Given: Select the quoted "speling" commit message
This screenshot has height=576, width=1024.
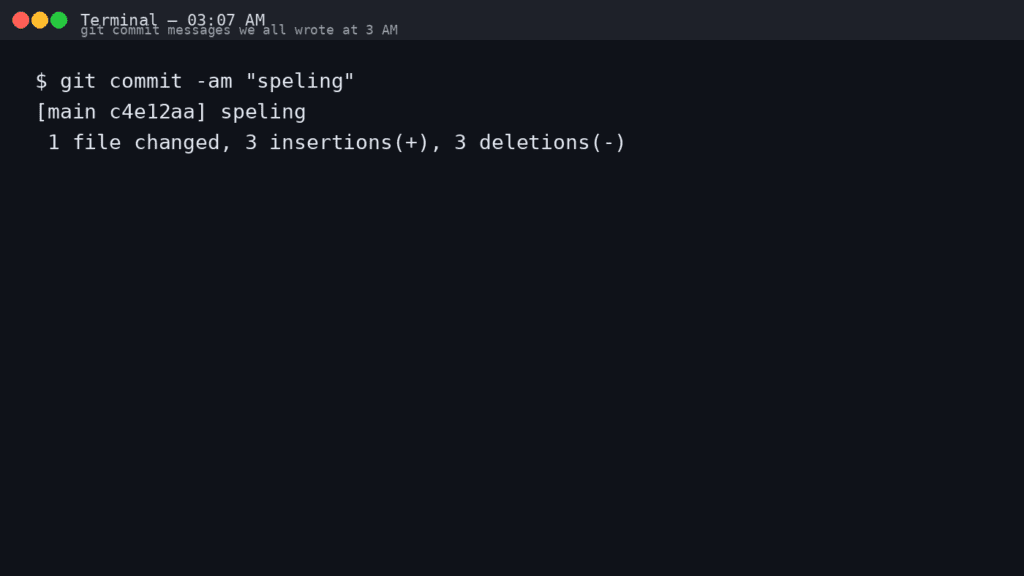Looking at the screenshot, I should 298,81.
